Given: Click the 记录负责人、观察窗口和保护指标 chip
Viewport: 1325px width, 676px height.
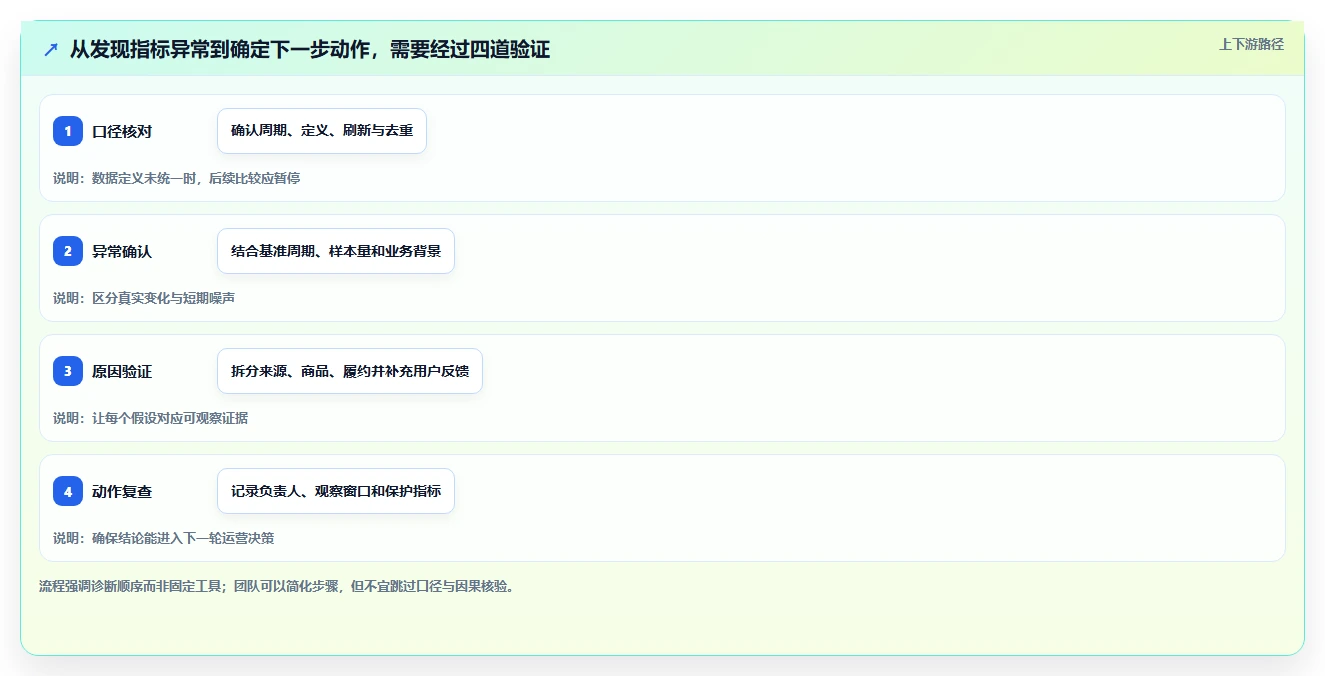Looking at the screenshot, I should point(336,491).
